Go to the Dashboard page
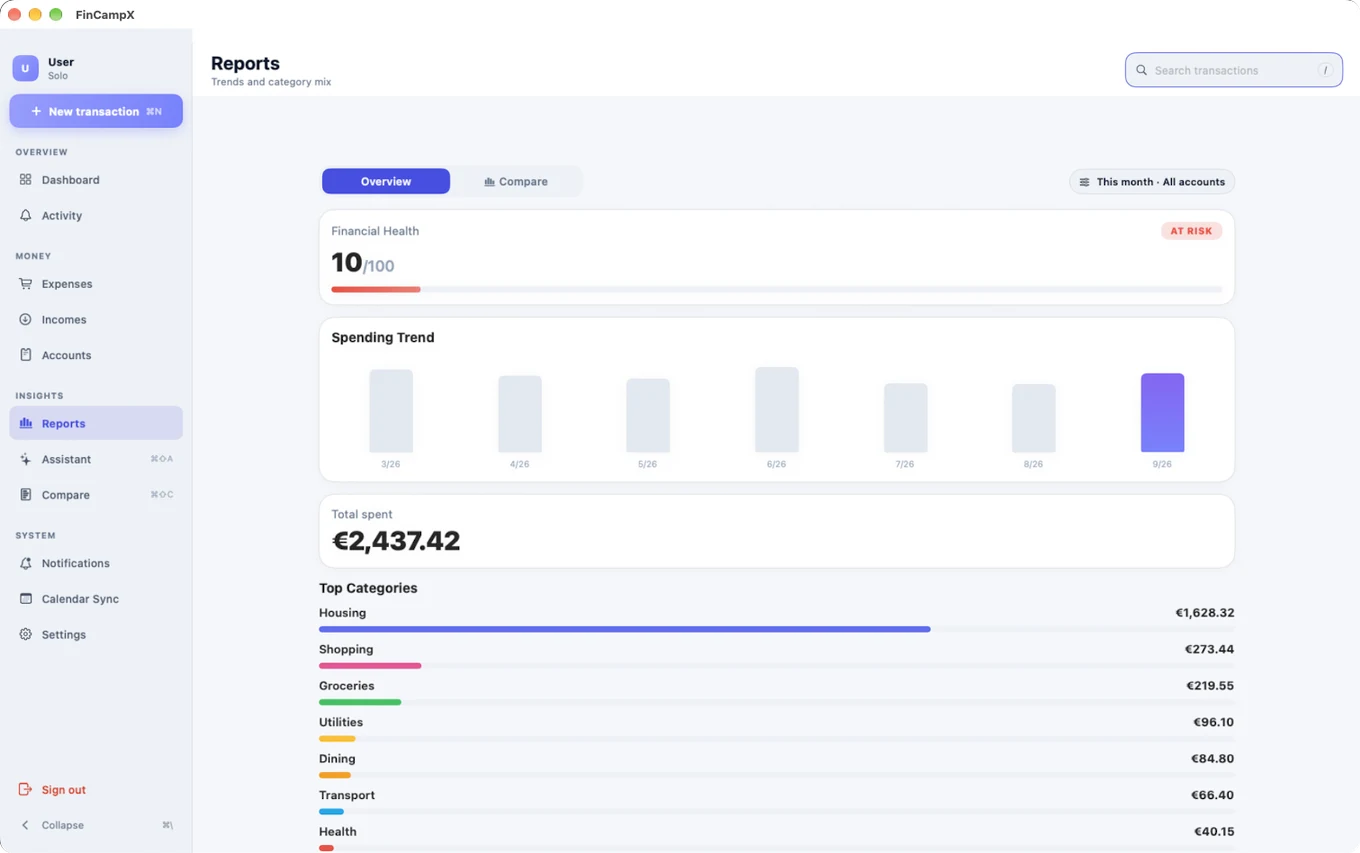The image size is (1360, 853). pos(96,180)
